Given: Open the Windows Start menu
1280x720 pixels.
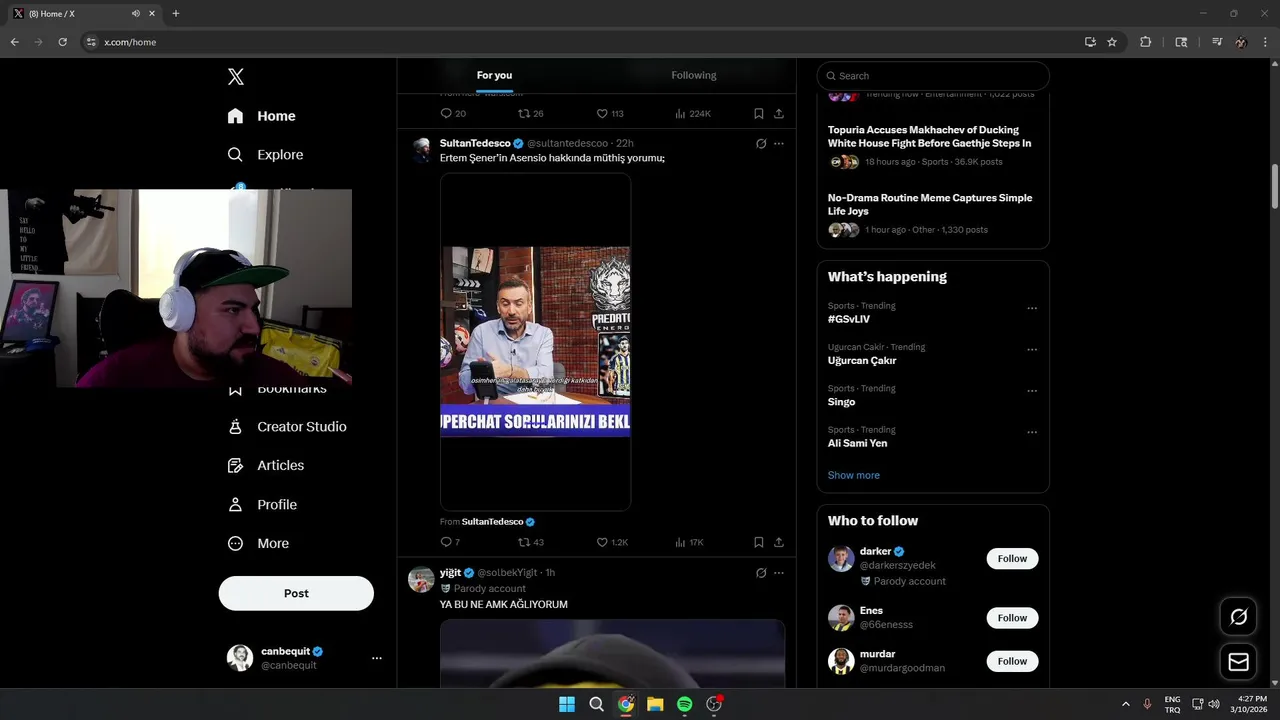Looking at the screenshot, I should coord(567,704).
